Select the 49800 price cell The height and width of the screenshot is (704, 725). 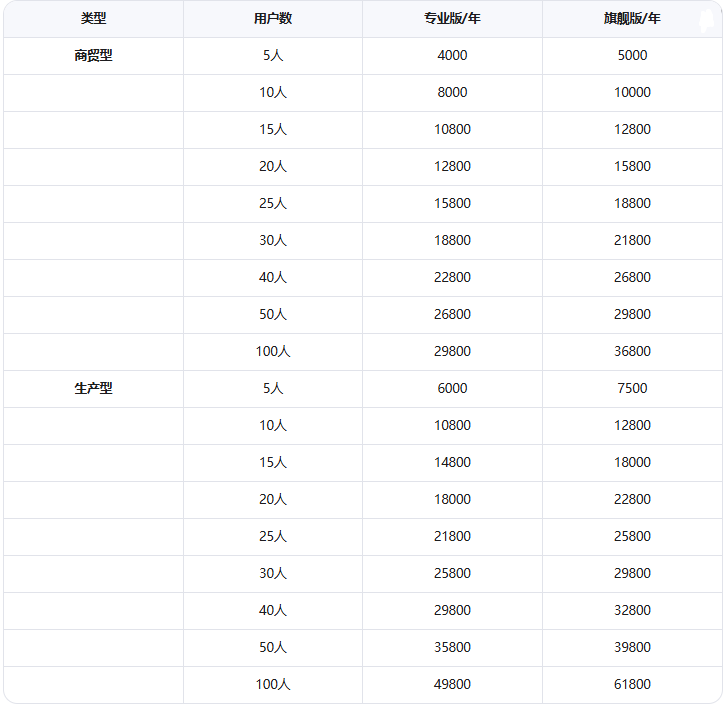(452, 684)
